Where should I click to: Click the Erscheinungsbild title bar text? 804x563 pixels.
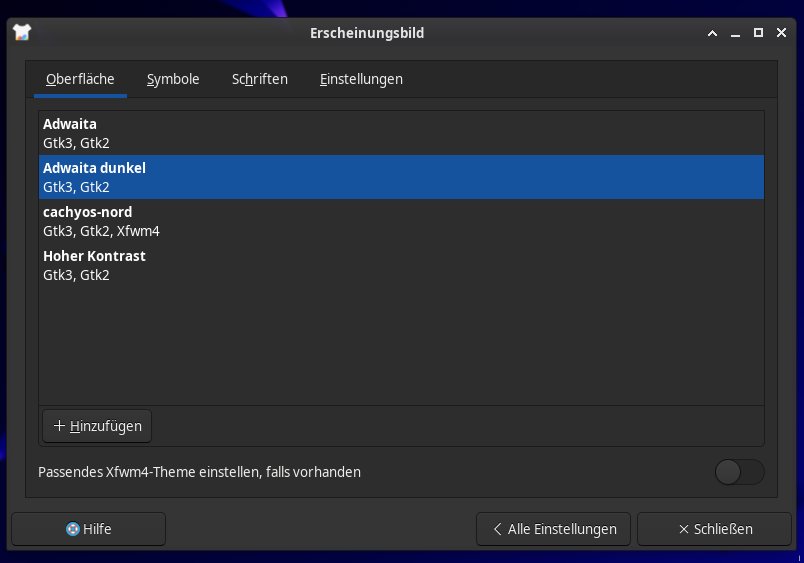tap(367, 33)
